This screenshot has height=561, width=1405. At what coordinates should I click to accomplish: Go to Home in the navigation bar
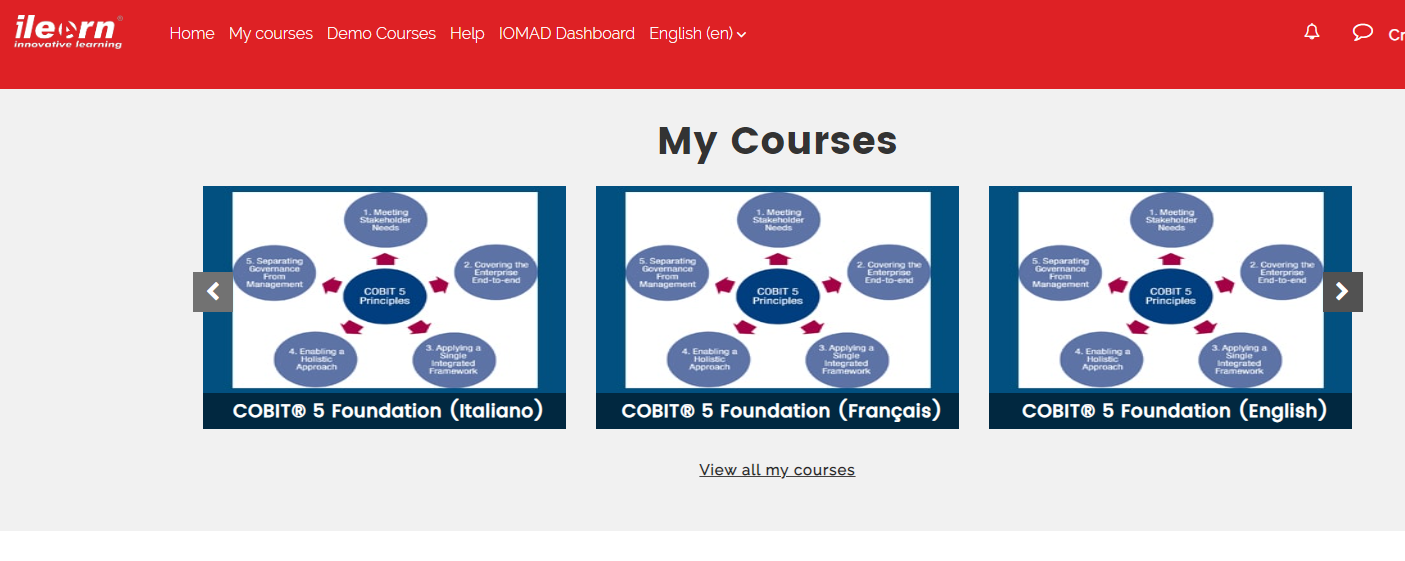192,33
